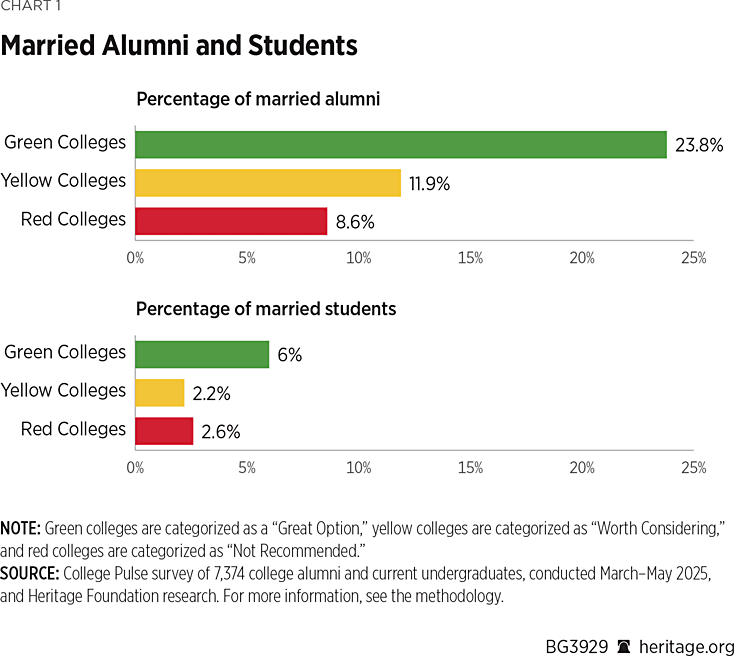Click the 8.6% data label
Viewport: 734px width, 656px height.
[x=356, y=221]
